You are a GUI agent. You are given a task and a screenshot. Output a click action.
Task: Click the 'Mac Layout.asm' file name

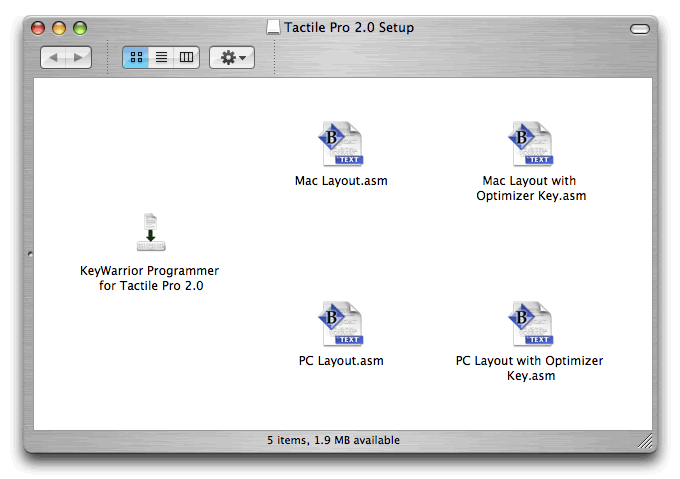tap(341, 181)
